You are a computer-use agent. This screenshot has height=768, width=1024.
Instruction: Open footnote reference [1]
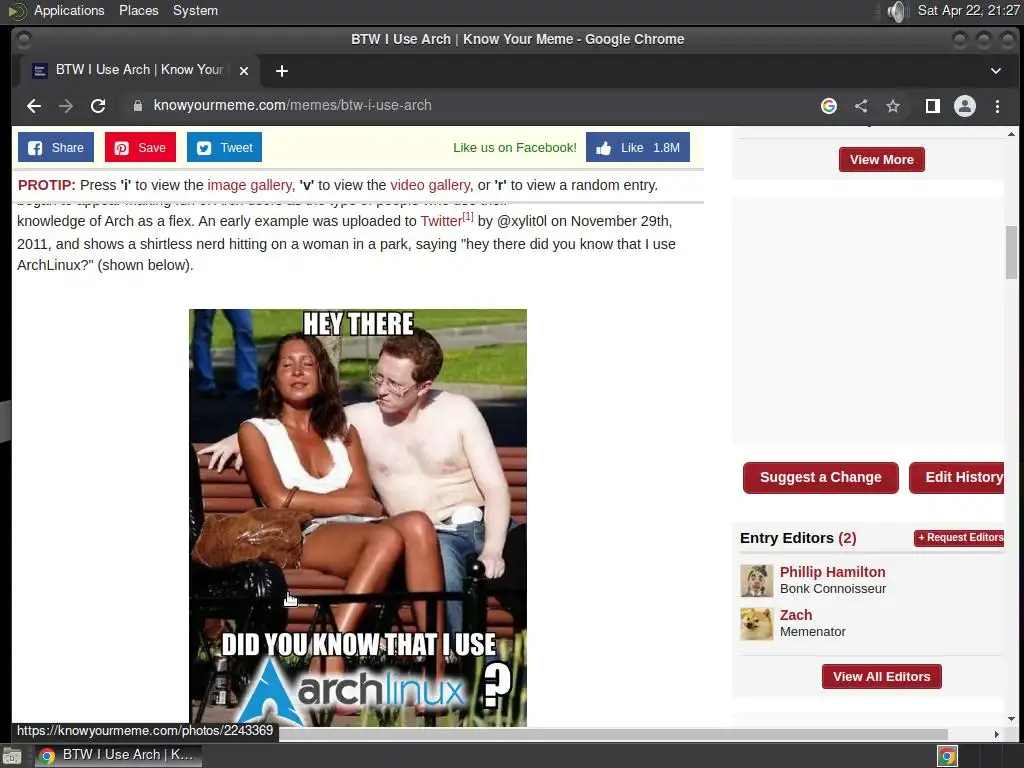pyautogui.click(x=468, y=216)
